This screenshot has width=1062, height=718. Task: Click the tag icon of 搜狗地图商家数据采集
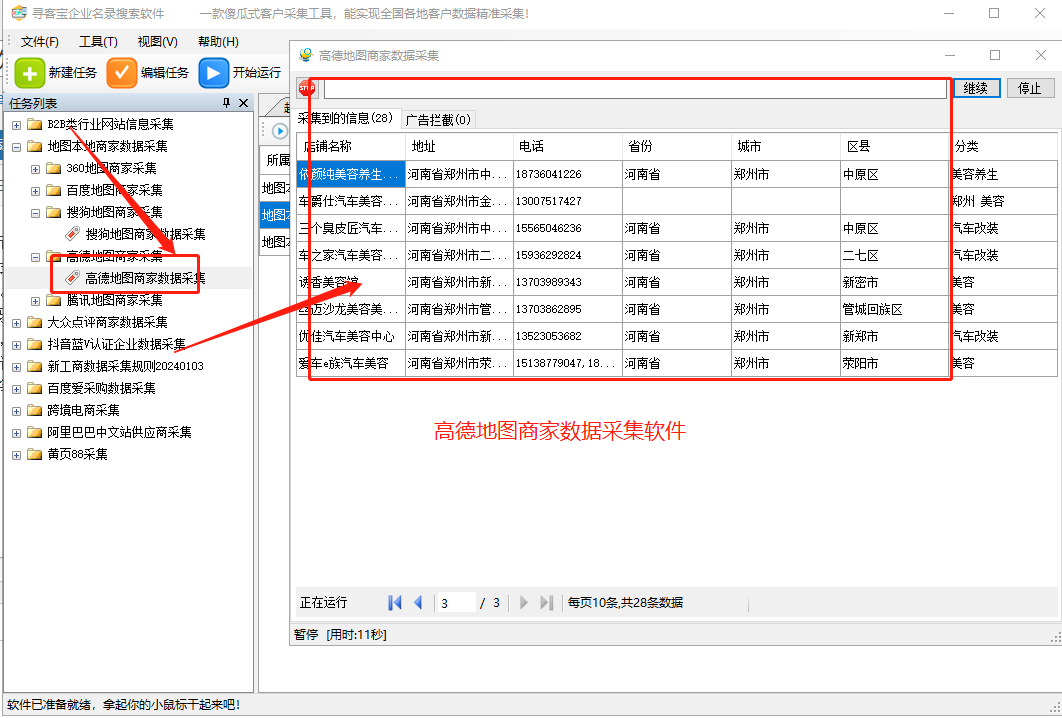click(72, 234)
